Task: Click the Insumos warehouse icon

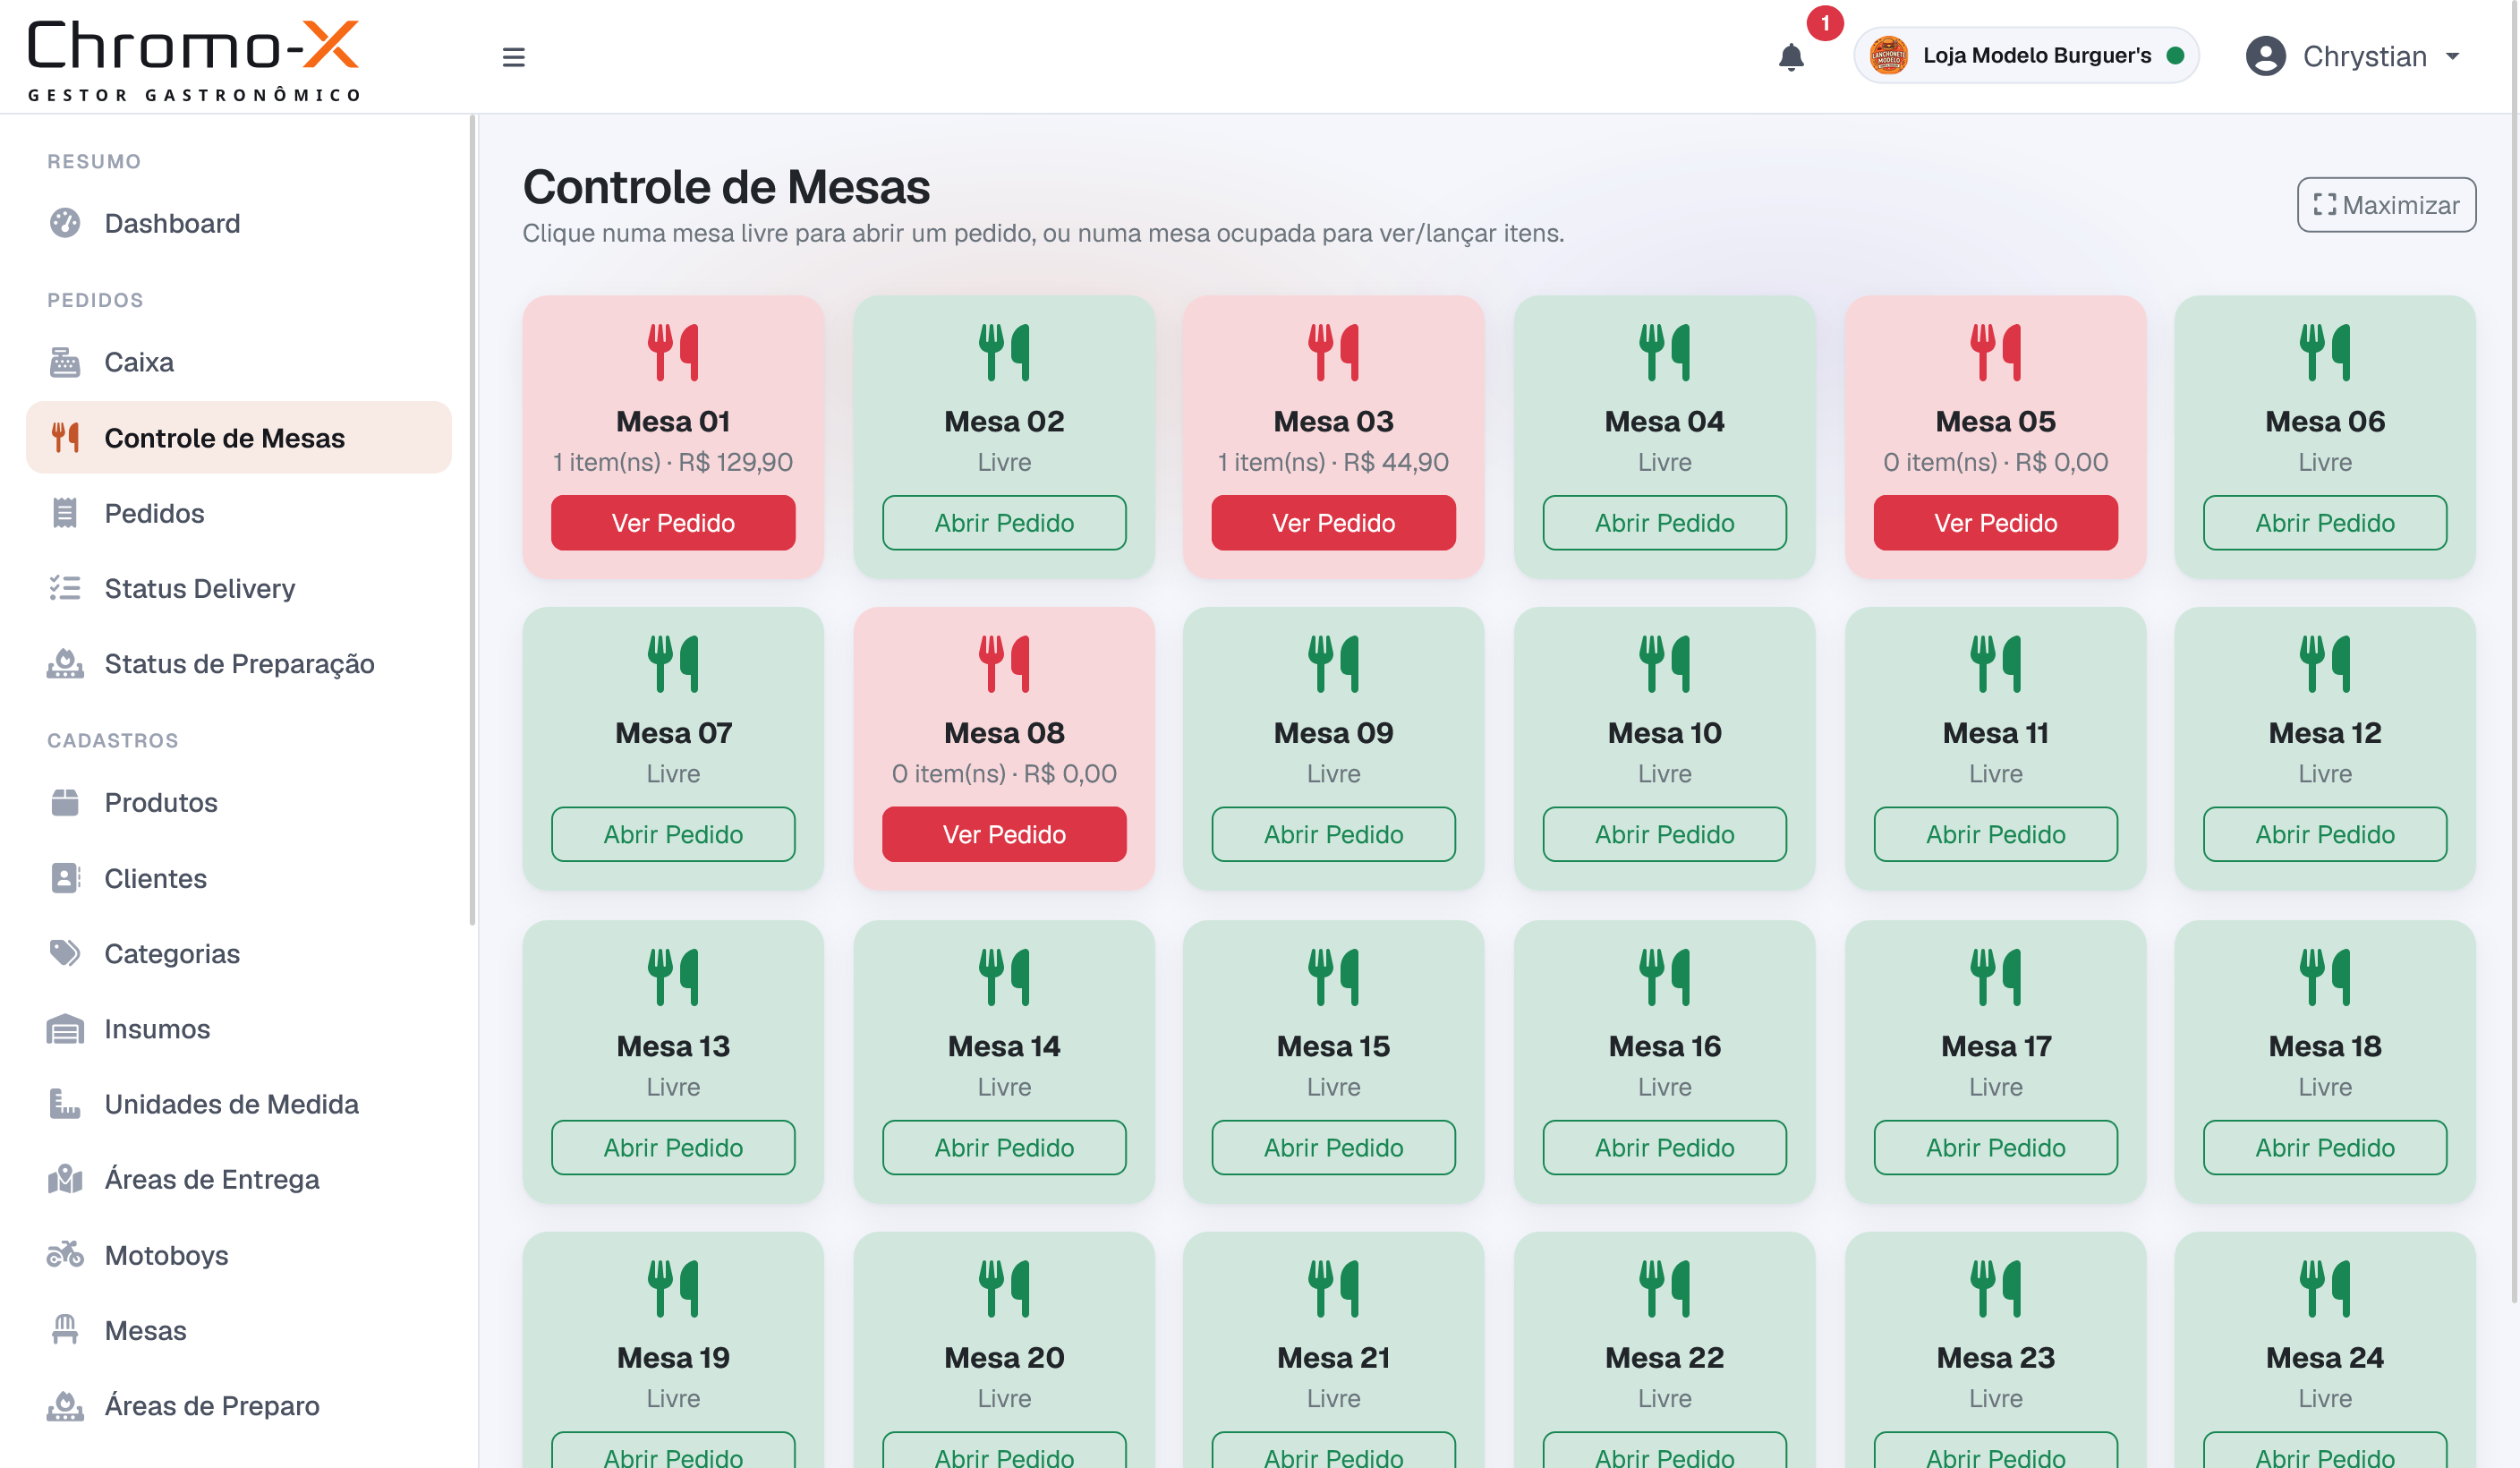Action: (x=65, y=1029)
